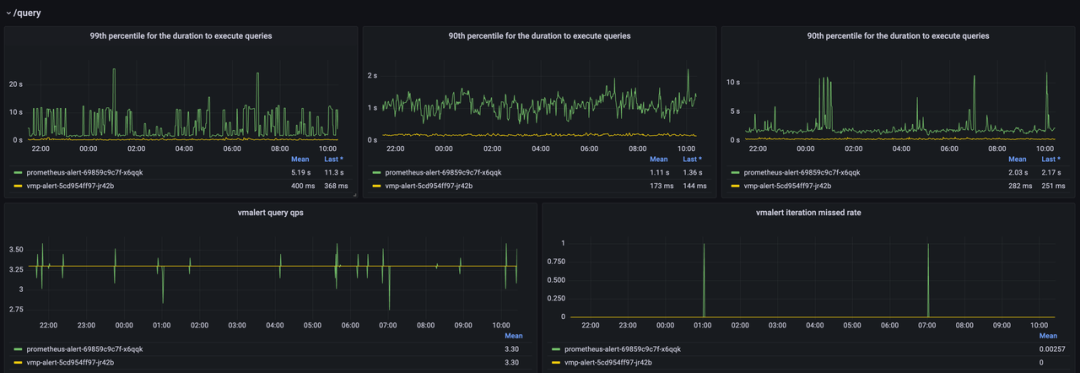Toggle vmp-alert series with mean 282 ms

787,186
